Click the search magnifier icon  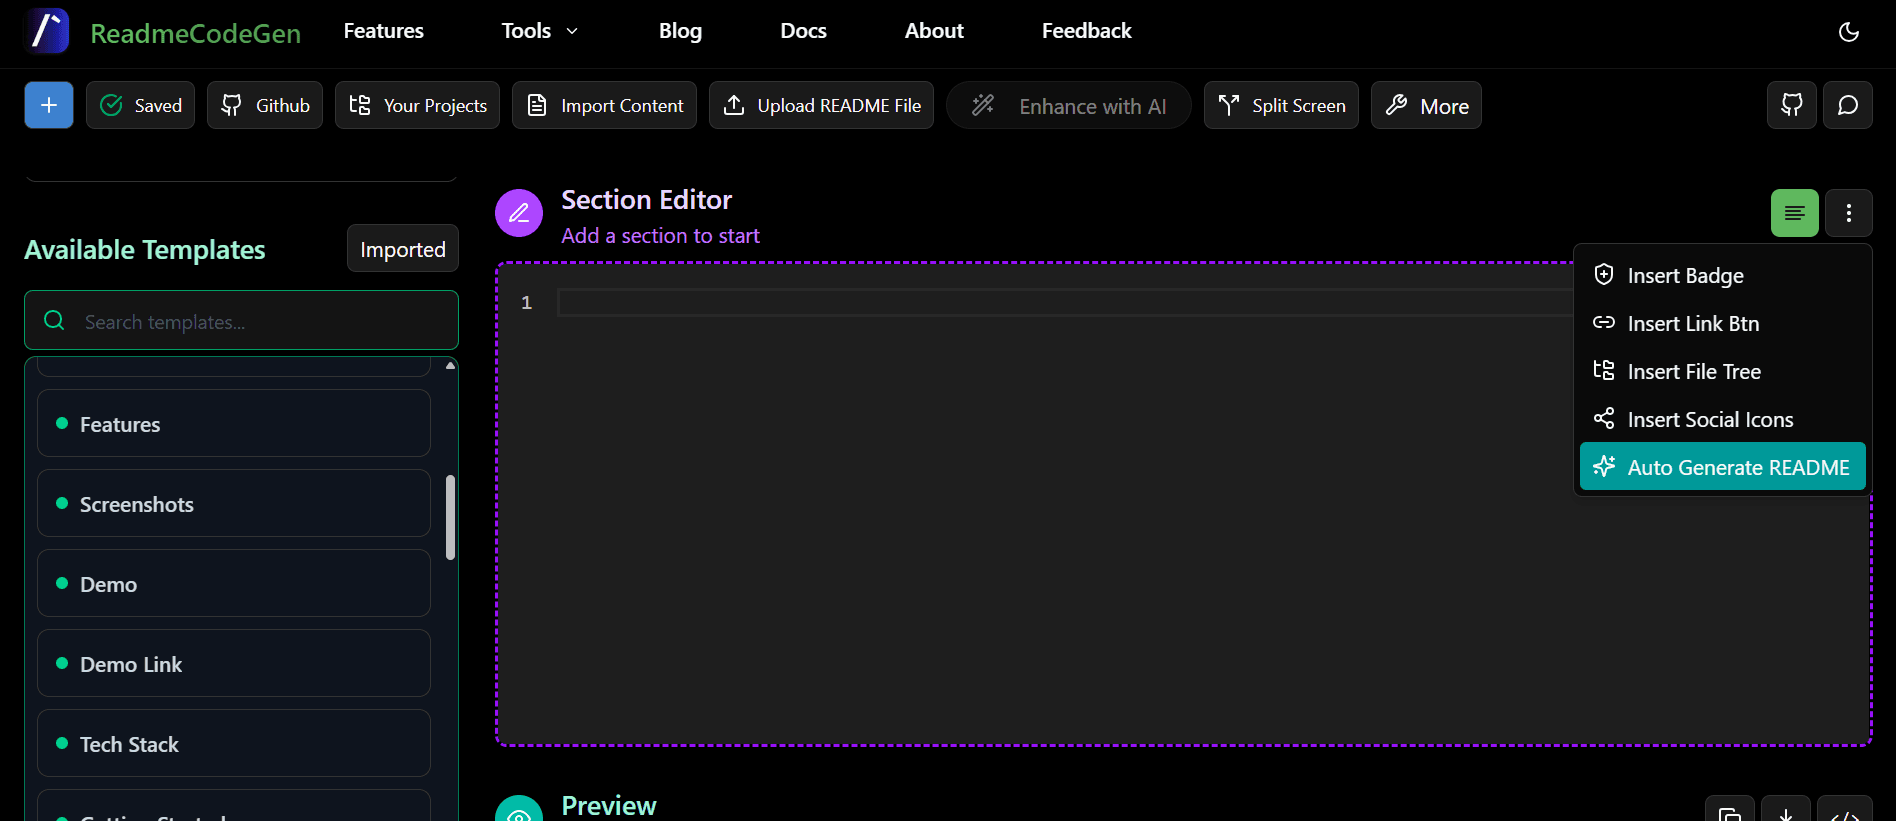pyautogui.click(x=55, y=320)
